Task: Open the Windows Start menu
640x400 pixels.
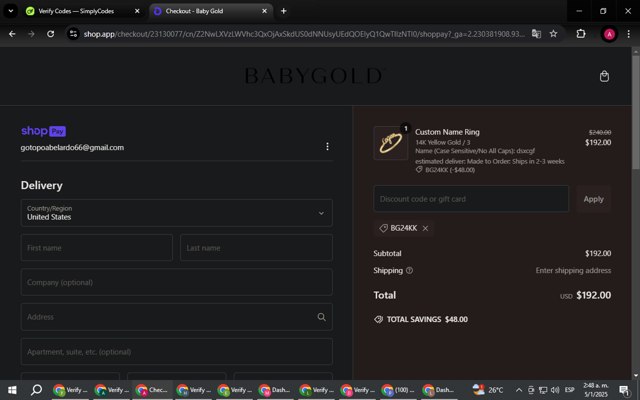Action: (x=12, y=390)
